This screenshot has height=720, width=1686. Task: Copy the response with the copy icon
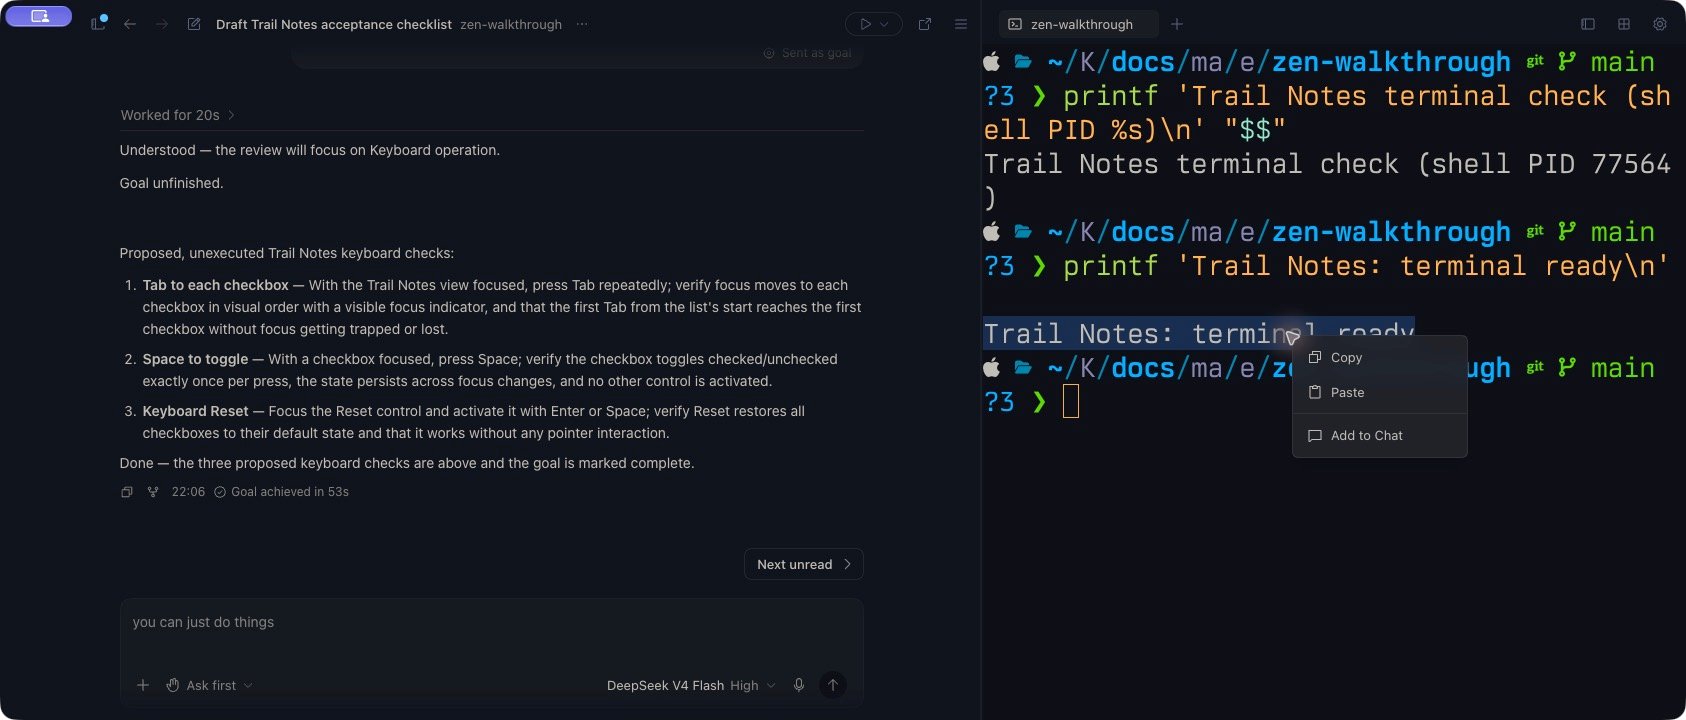(127, 492)
